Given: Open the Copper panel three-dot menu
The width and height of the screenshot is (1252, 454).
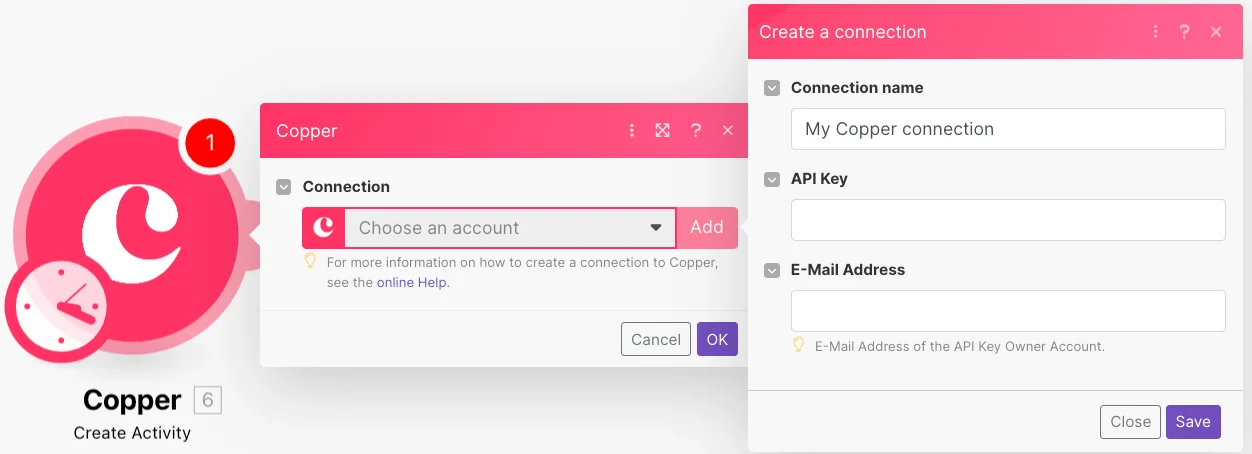Looking at the screenshot, I should coord(631,130).
